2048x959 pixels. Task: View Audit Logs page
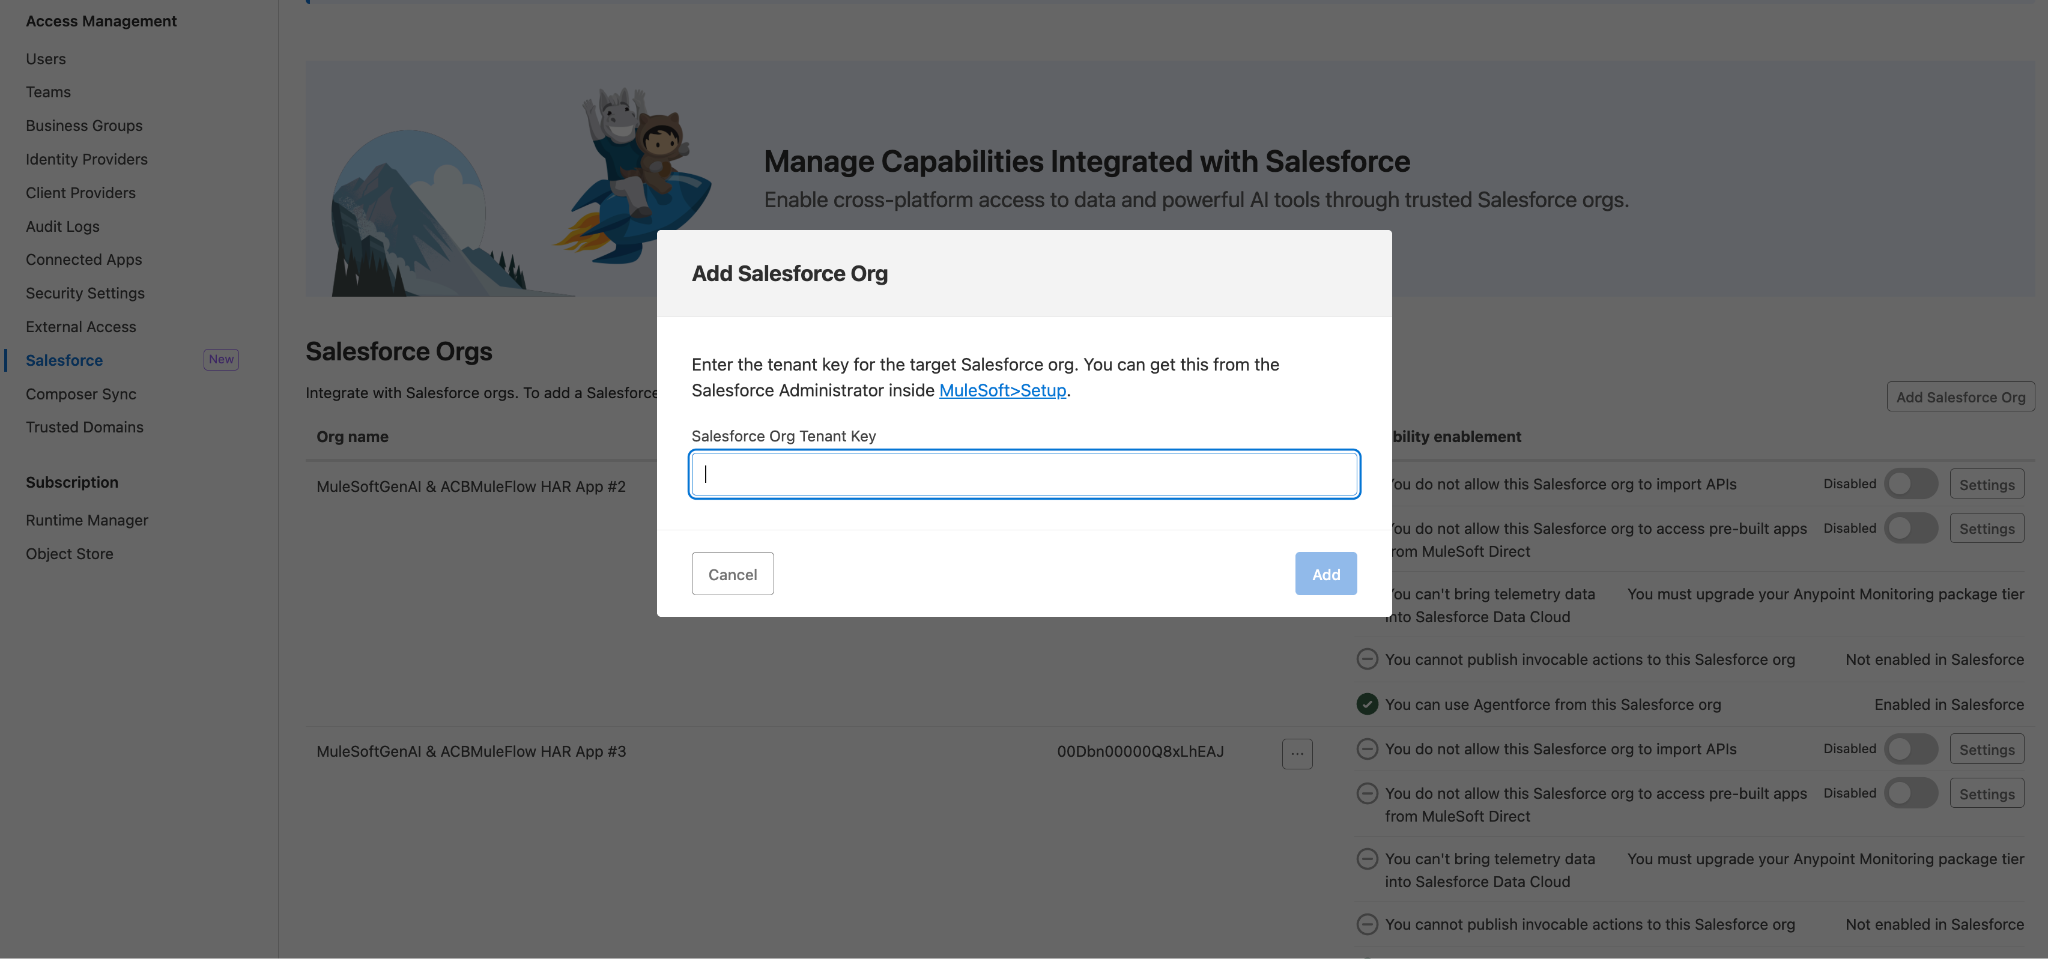63,227
